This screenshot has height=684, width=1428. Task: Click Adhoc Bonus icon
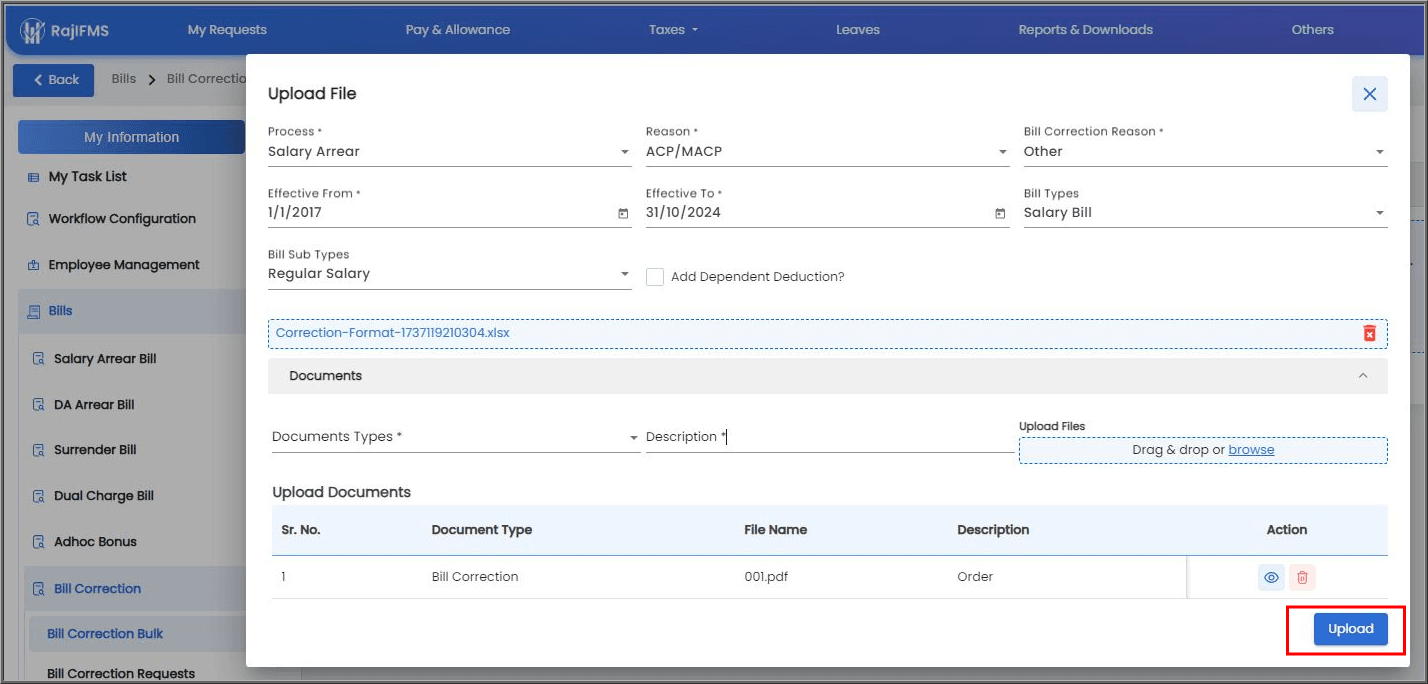39,542
